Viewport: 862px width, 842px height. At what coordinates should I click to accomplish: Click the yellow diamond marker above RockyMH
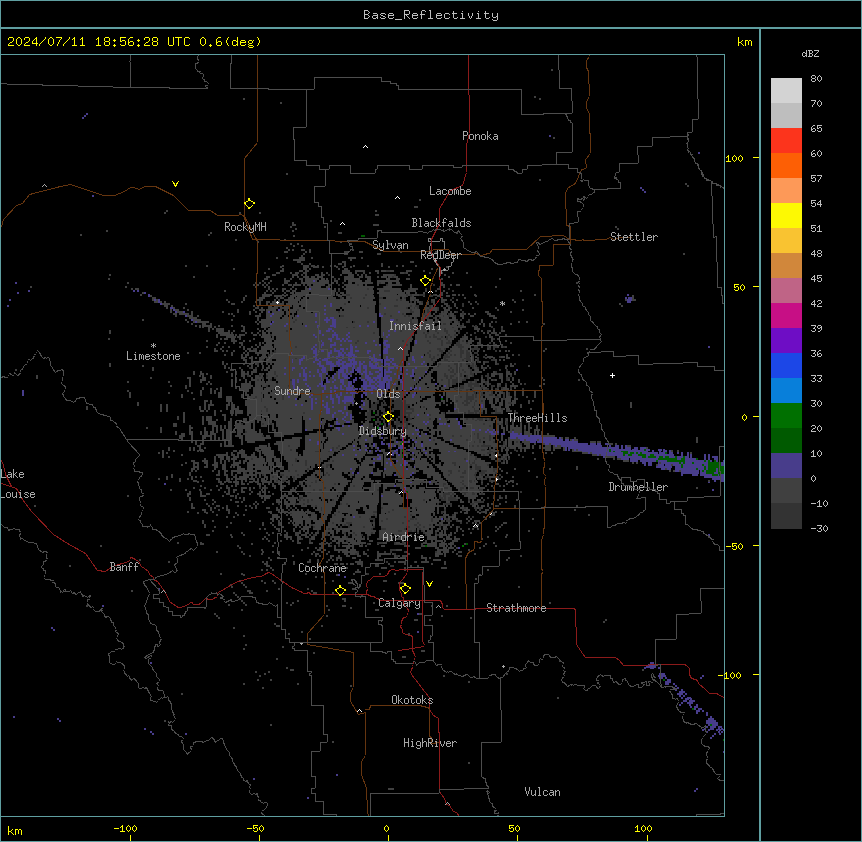(249, 204)
